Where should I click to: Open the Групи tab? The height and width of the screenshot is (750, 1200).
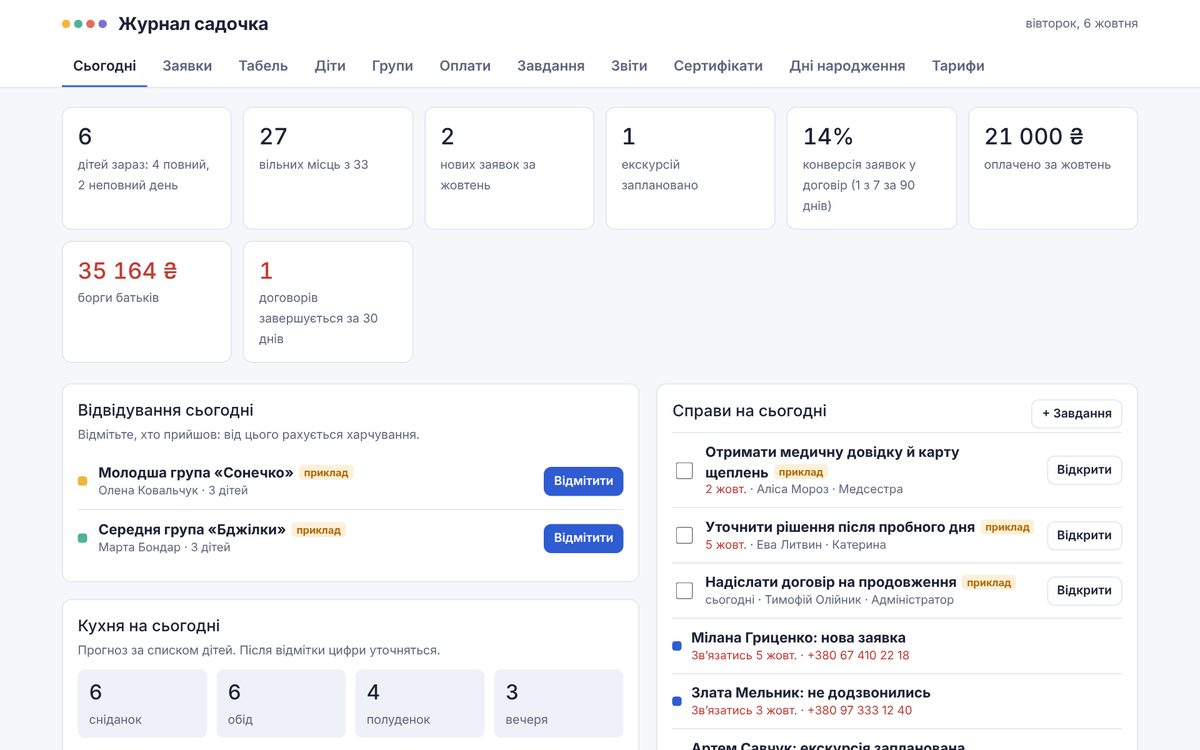click(x=392, y=66)
